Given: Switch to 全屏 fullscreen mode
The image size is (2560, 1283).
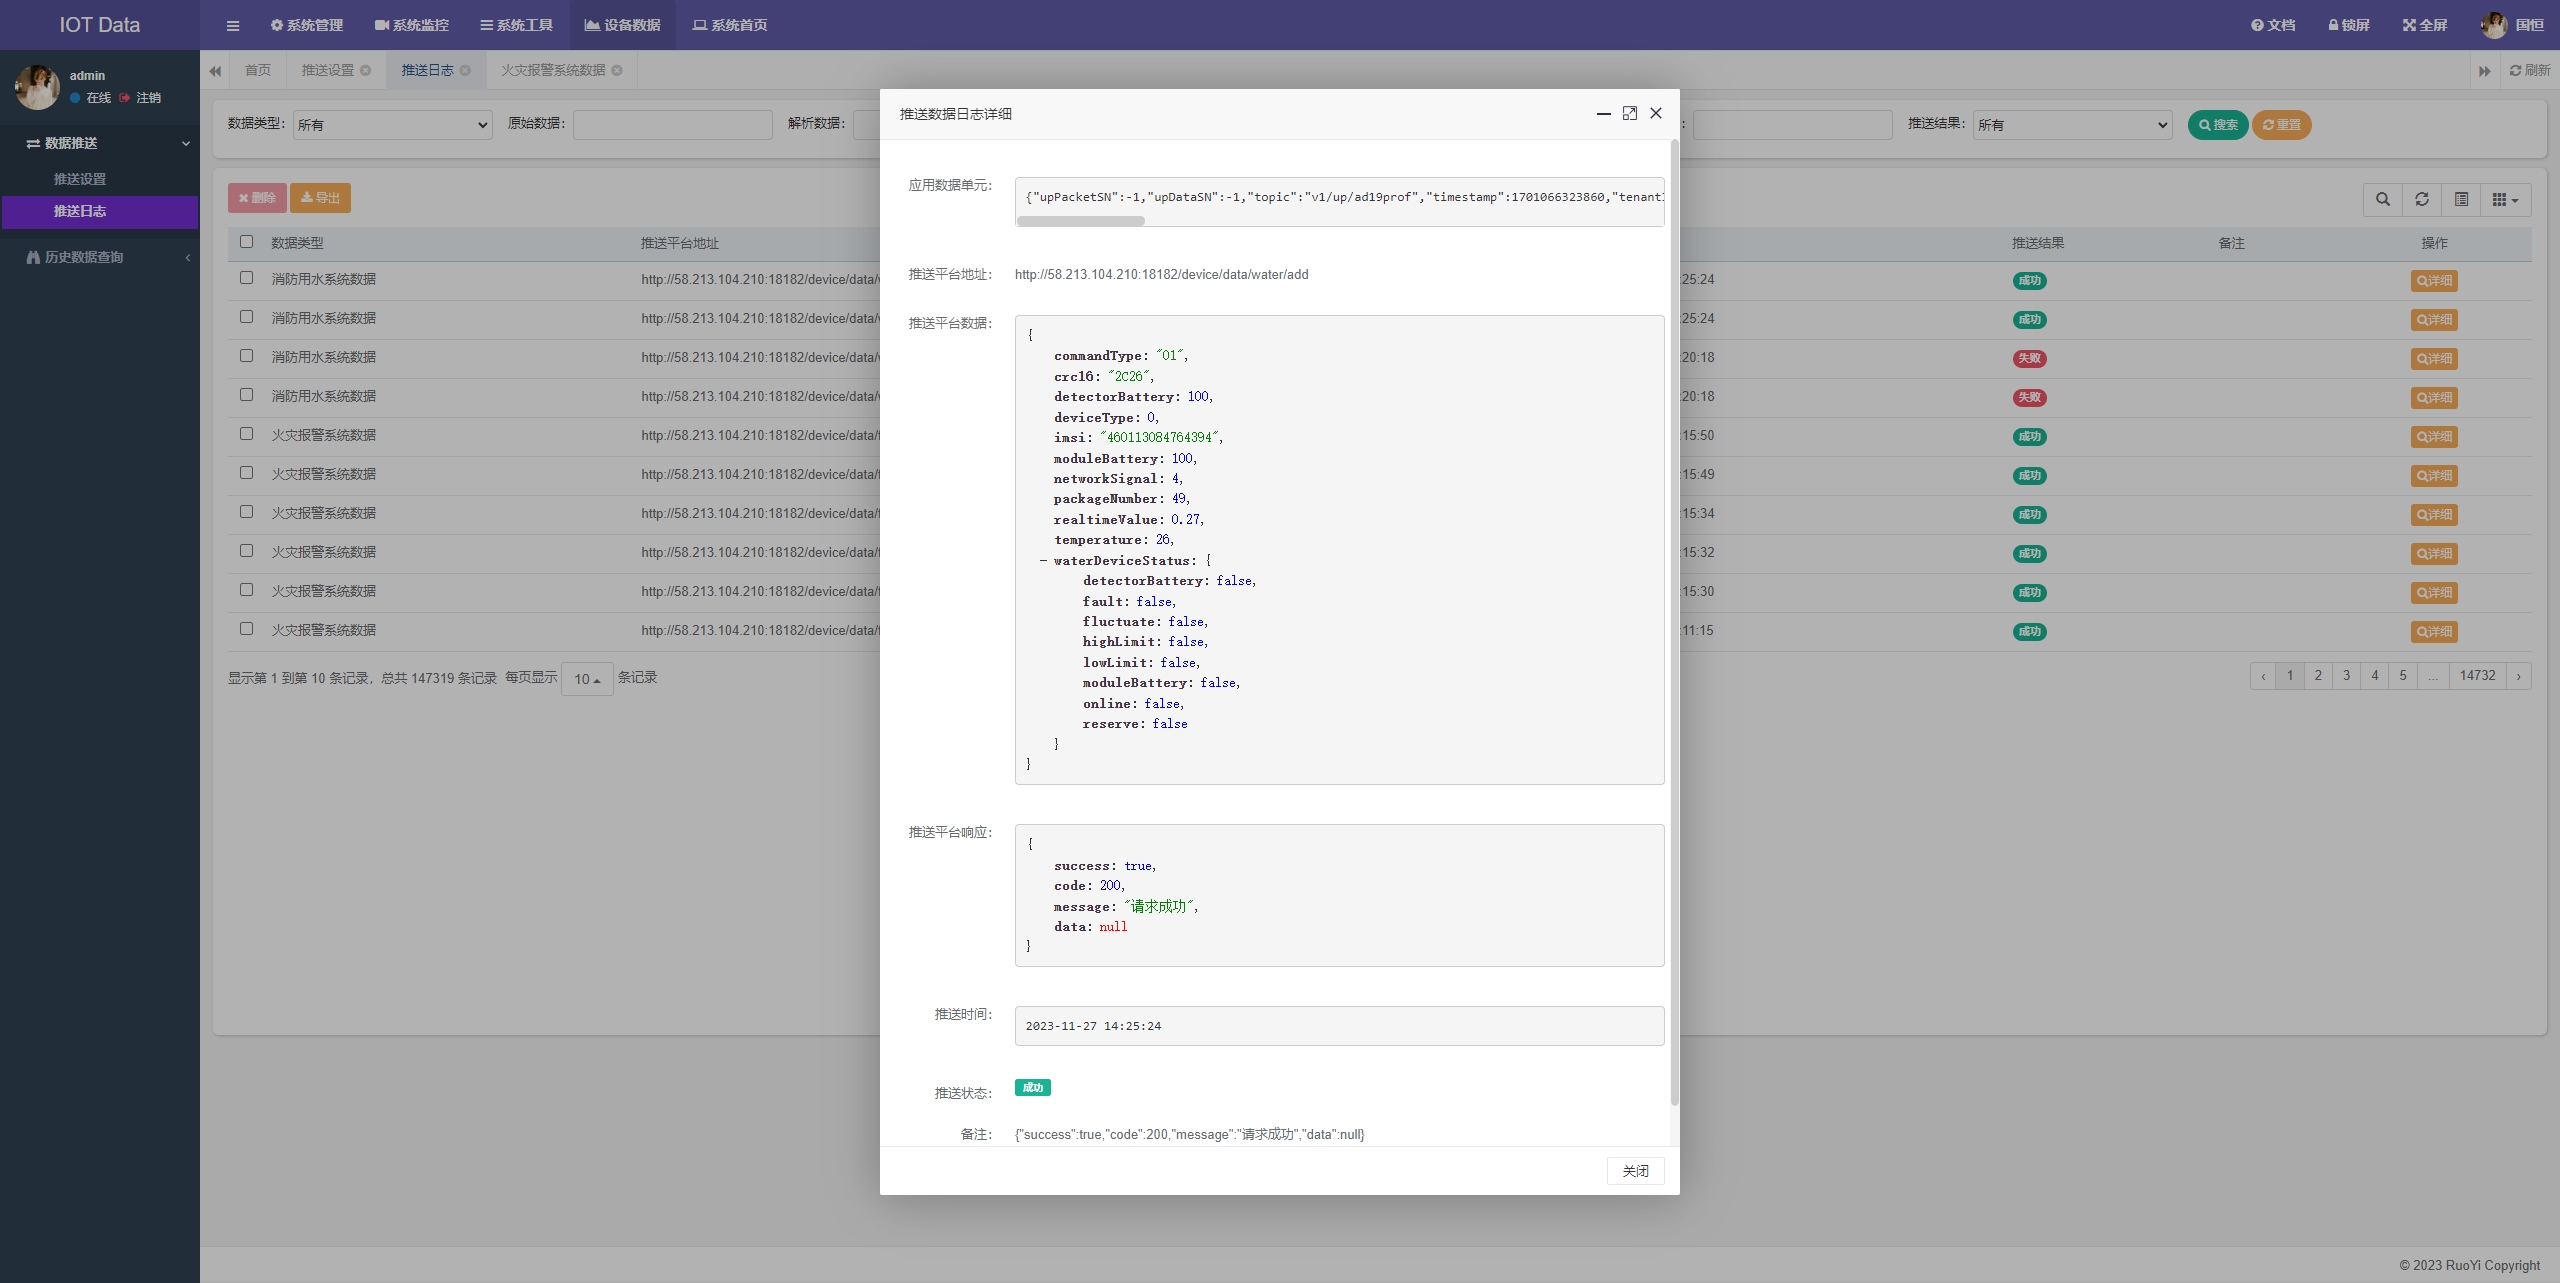Looking at the screenshot, I should 2425,25.
